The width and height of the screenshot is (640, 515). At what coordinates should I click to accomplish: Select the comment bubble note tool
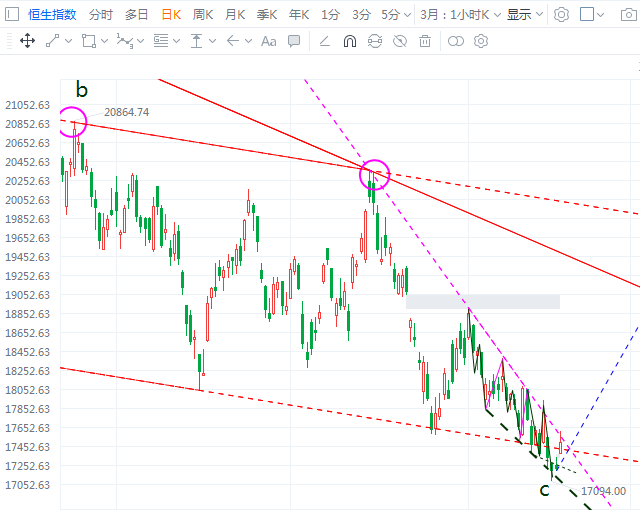(294, 41)
